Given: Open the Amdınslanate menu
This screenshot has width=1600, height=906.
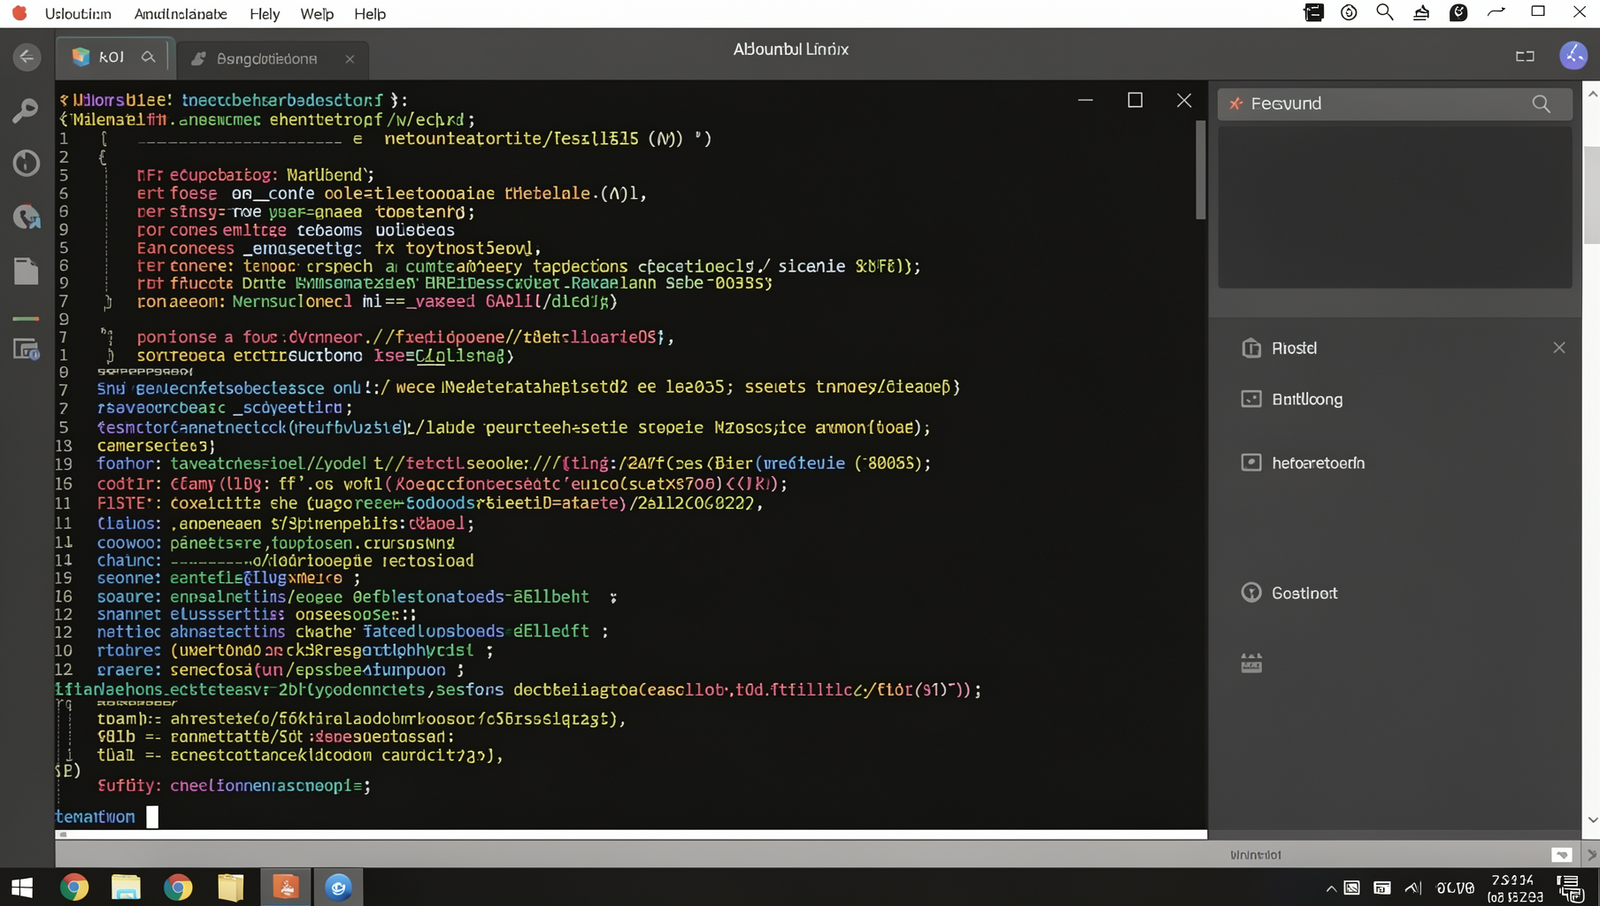Looking at the screenshot, I should [x=180, y=14].
